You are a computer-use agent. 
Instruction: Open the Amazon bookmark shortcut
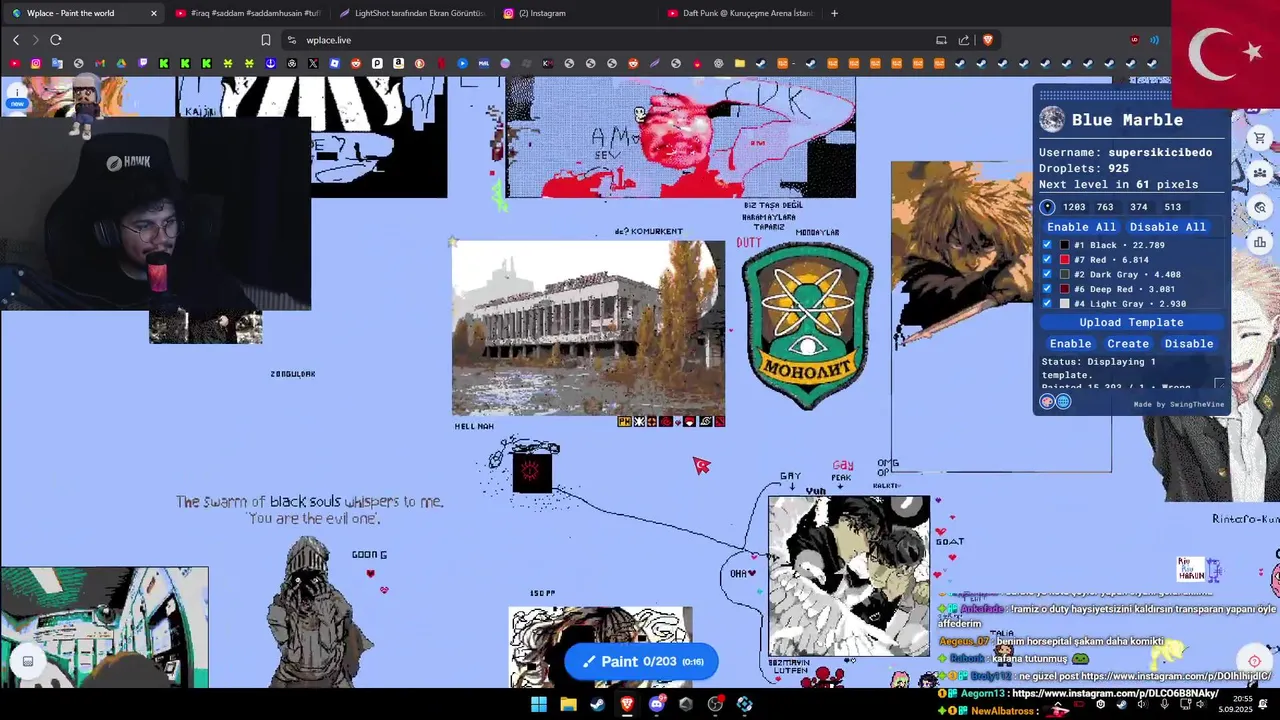(398, 64)
